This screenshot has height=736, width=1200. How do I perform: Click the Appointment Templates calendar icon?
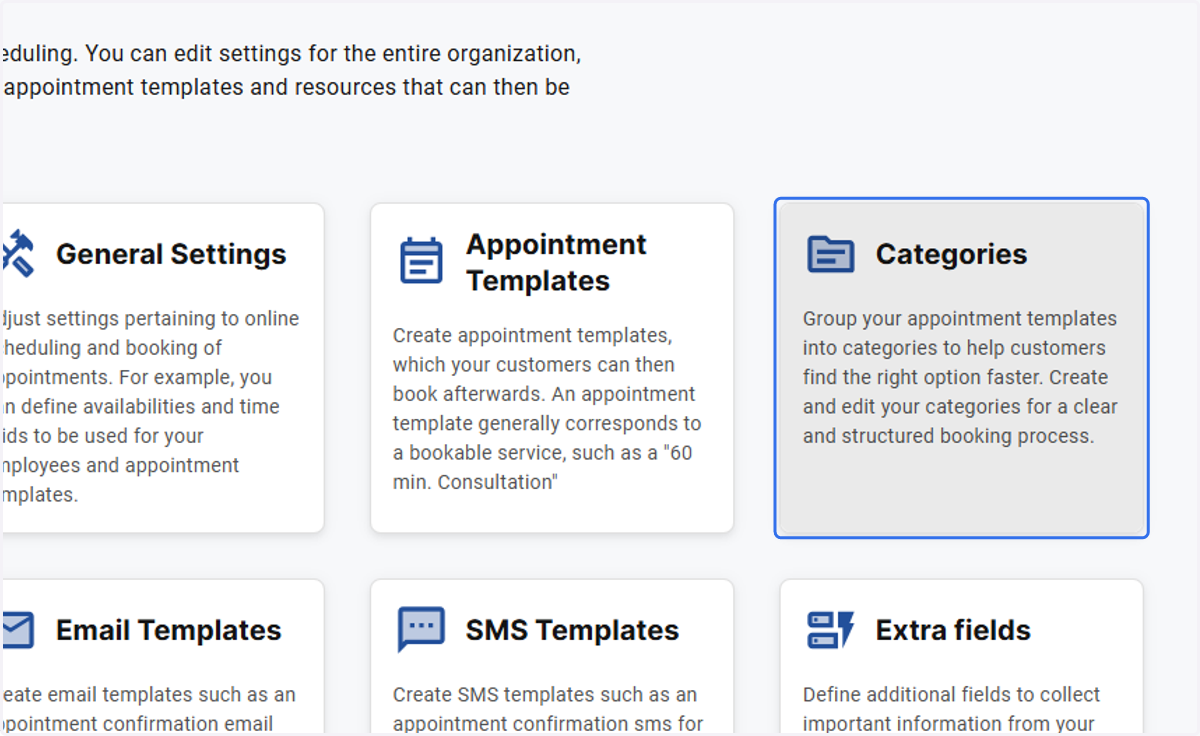pos(421,261)
